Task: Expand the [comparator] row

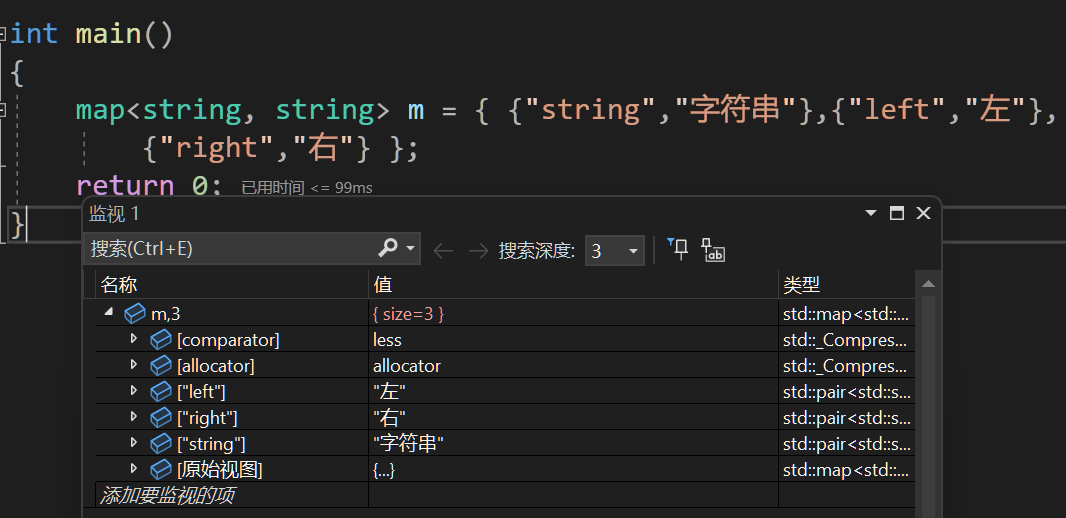Action: pos(134,339)
